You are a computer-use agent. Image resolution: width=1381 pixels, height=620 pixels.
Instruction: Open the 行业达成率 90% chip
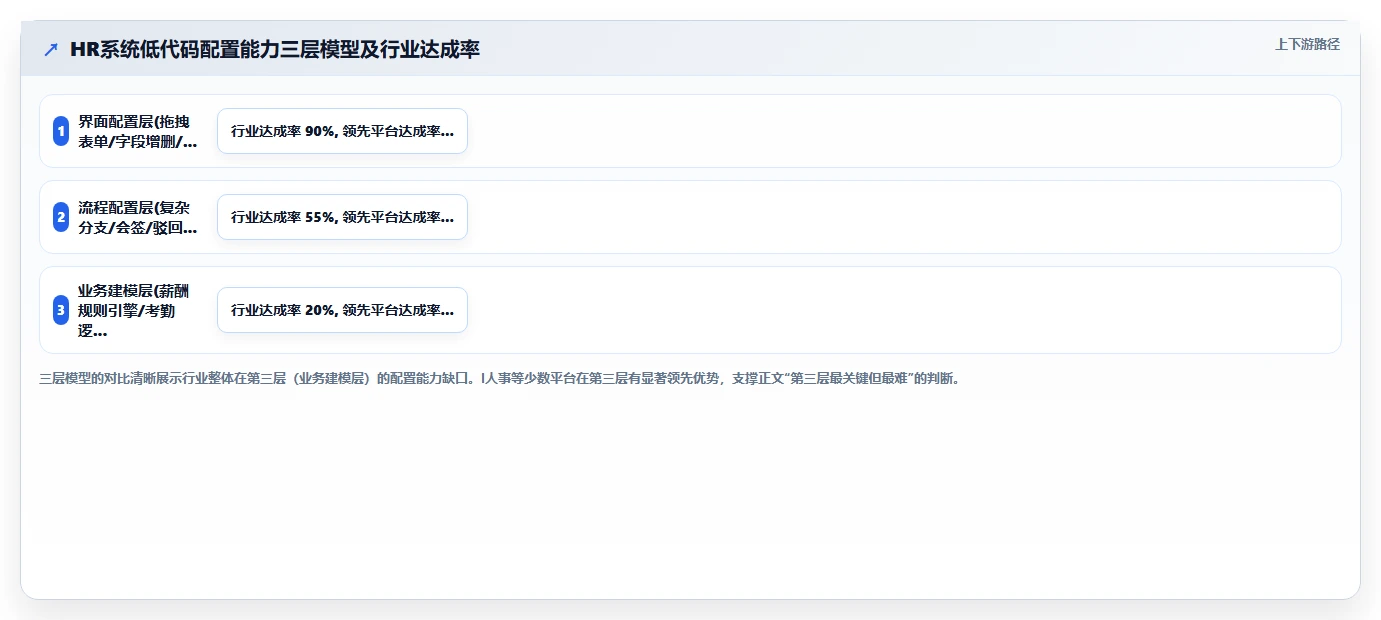[x=342, y=131]
